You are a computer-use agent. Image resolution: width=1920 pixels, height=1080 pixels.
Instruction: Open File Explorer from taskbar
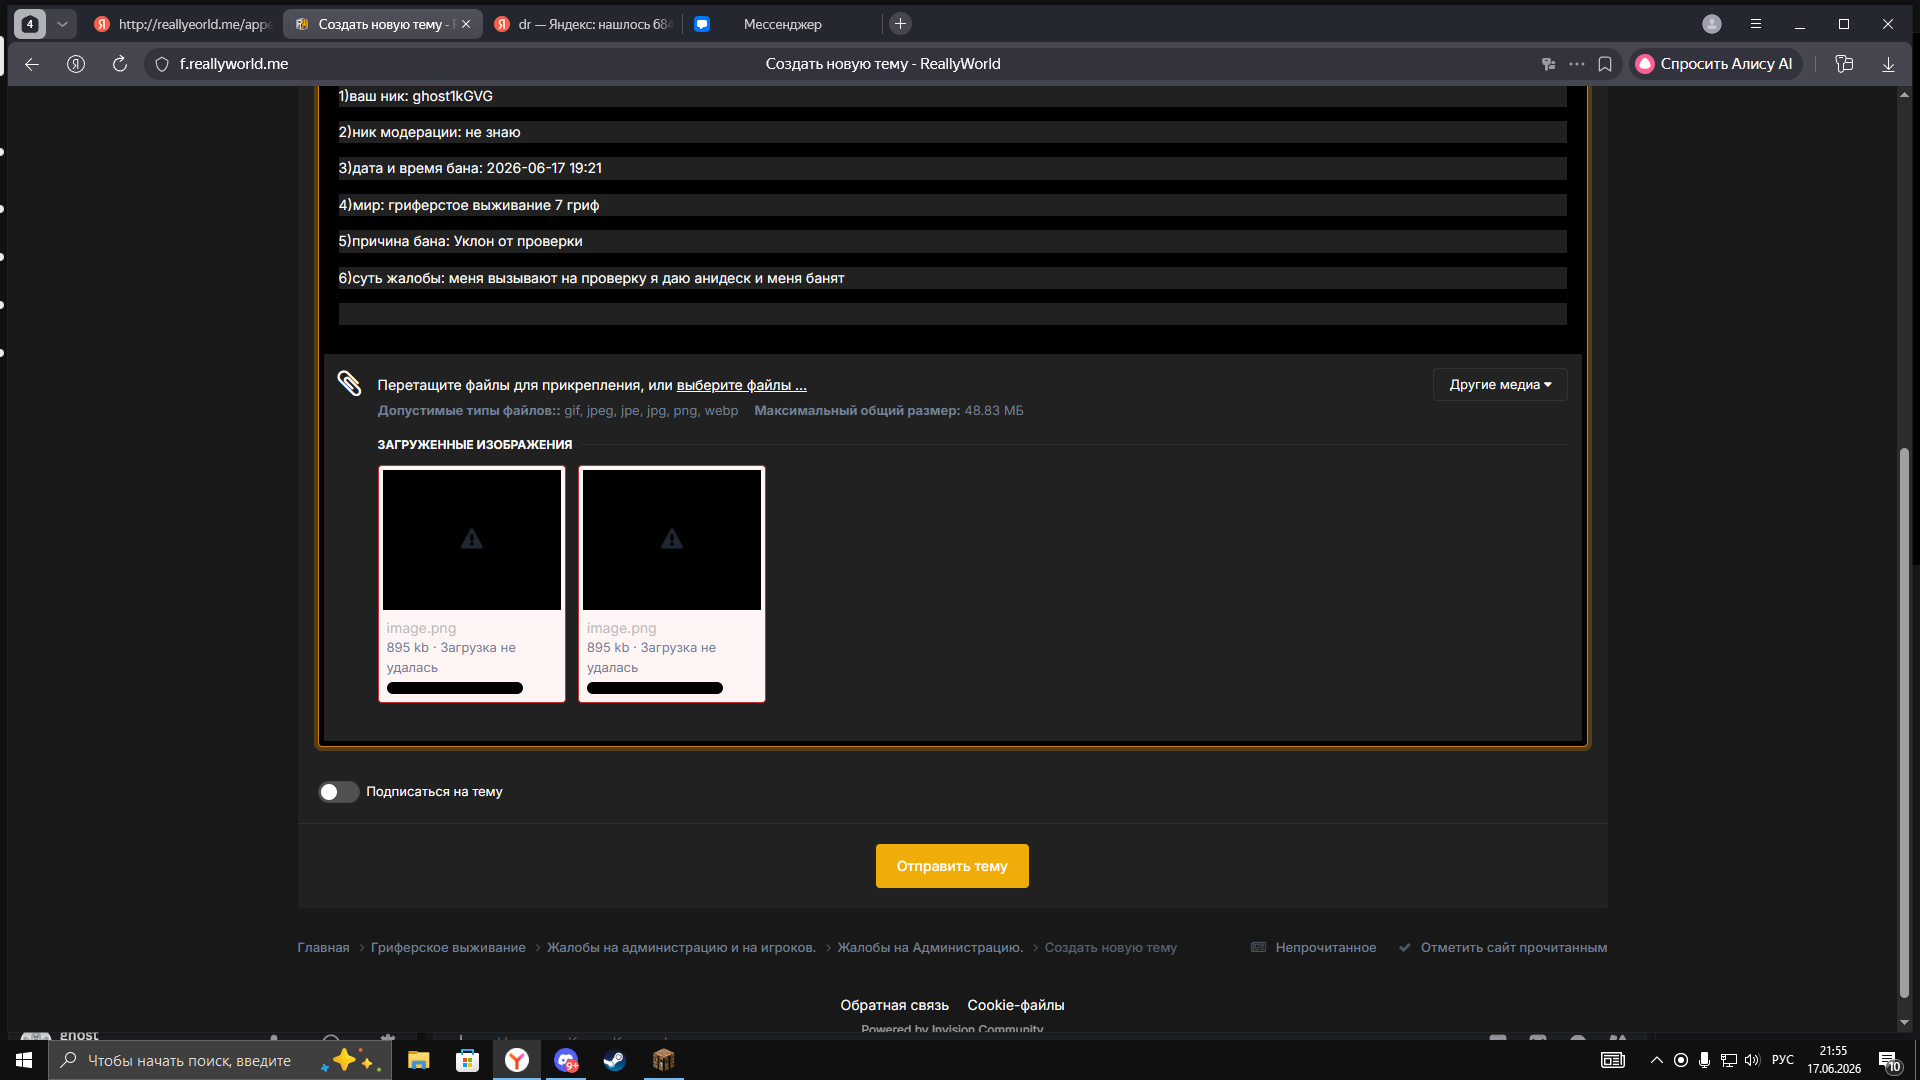click(418, 1060)
